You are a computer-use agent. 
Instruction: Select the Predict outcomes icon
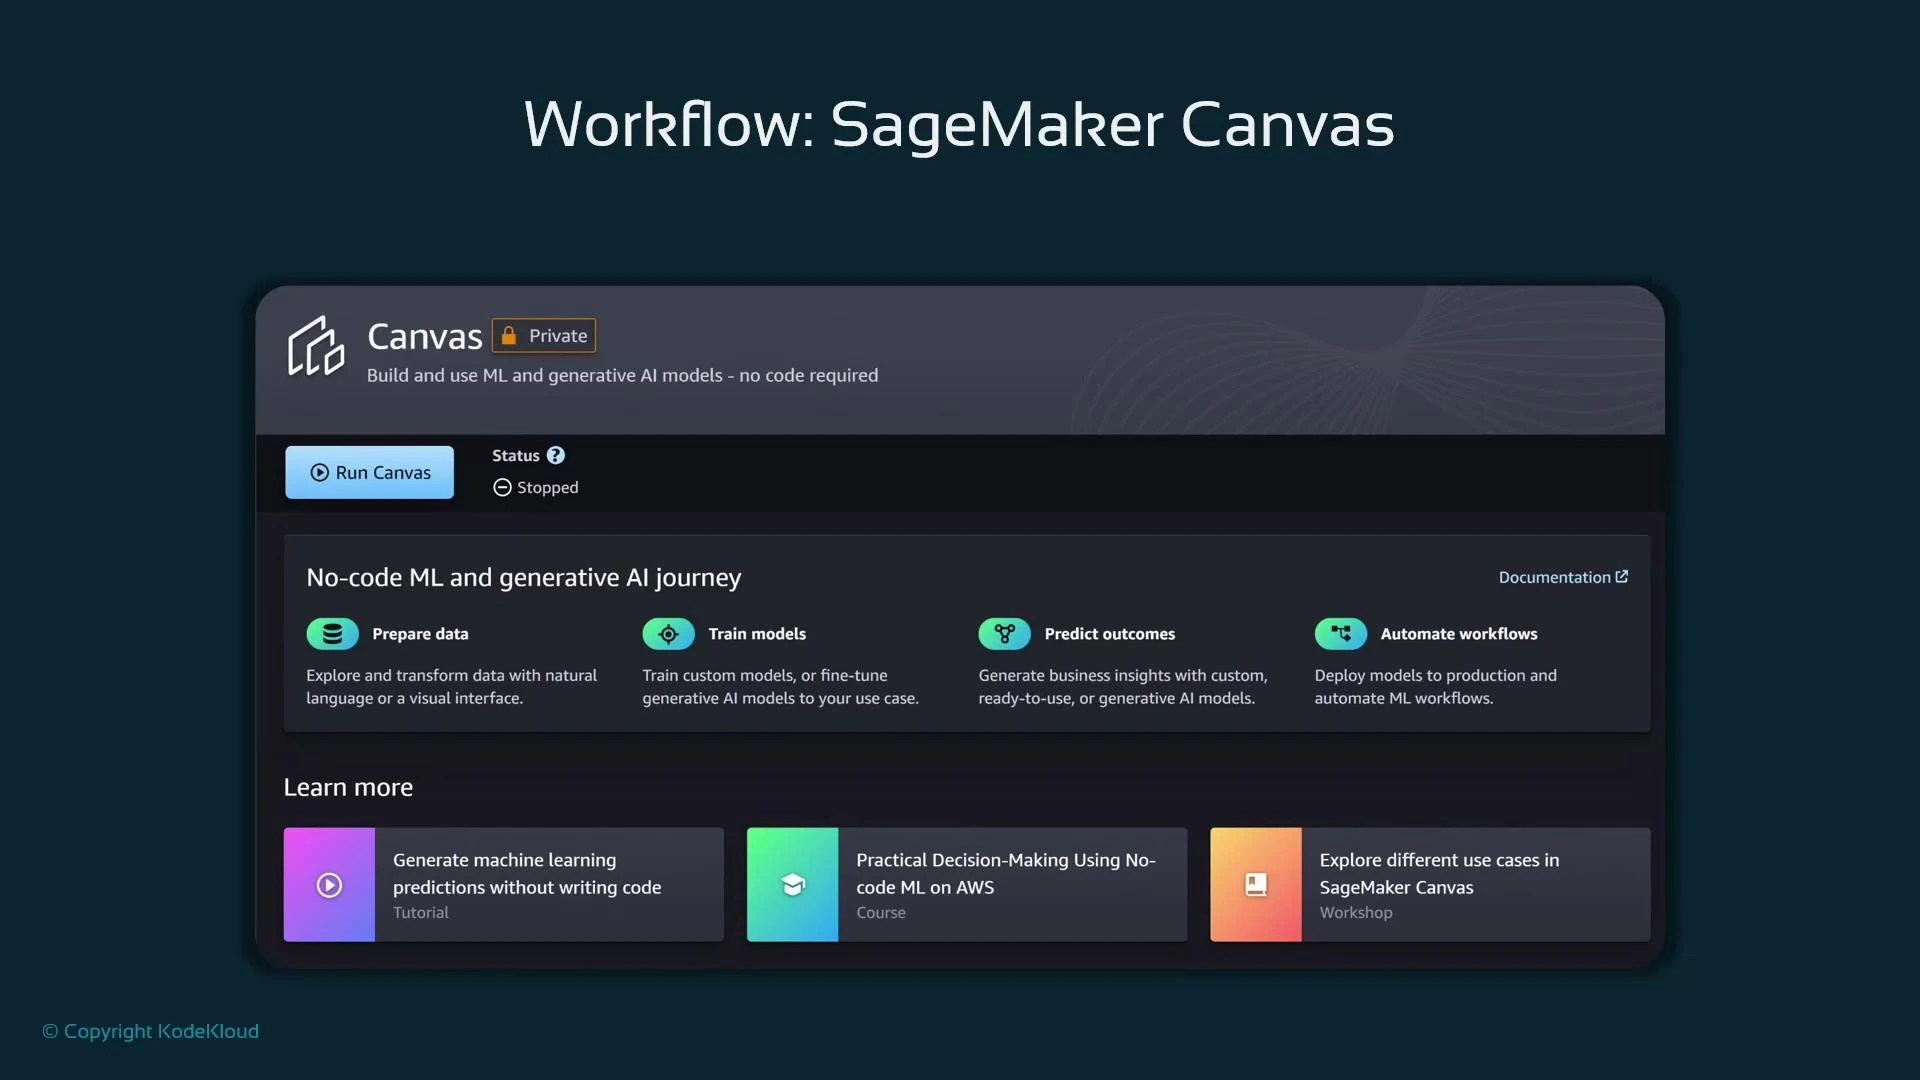click(x=1004, y=633)
